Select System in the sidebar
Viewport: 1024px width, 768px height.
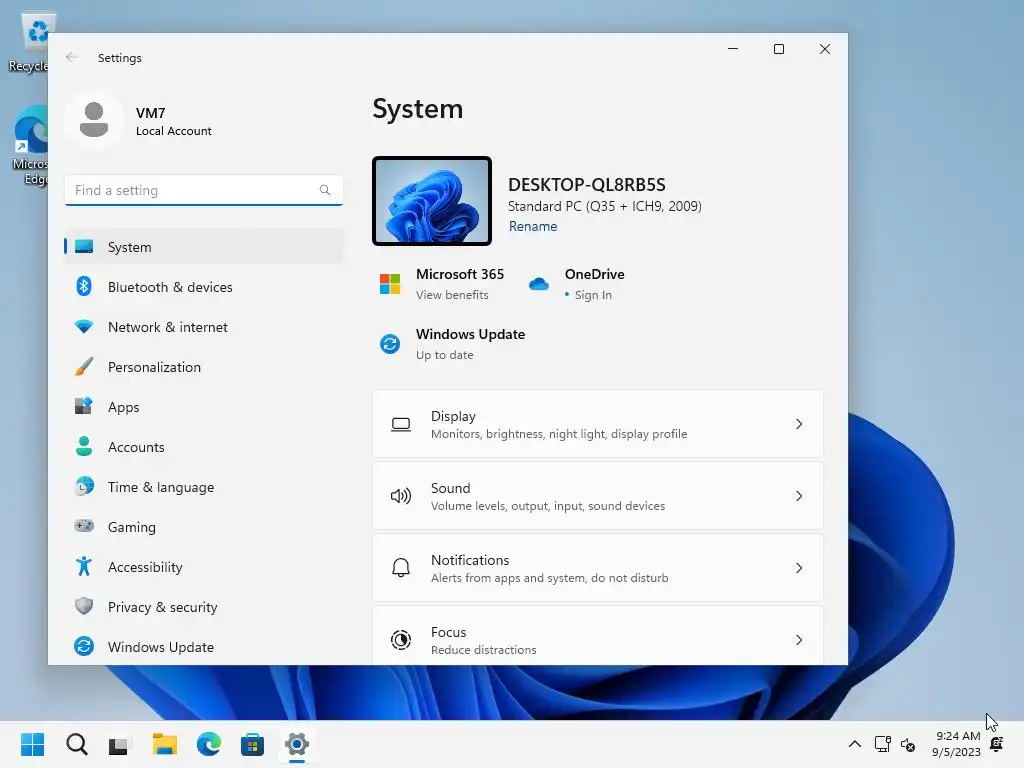tap(204, 247)
